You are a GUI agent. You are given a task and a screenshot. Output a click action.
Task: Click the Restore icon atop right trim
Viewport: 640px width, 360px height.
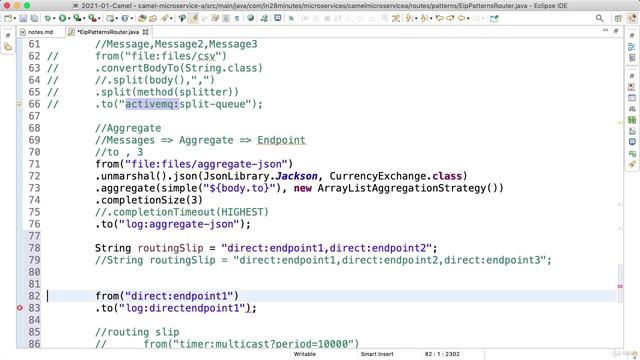(x=632, y=36)
